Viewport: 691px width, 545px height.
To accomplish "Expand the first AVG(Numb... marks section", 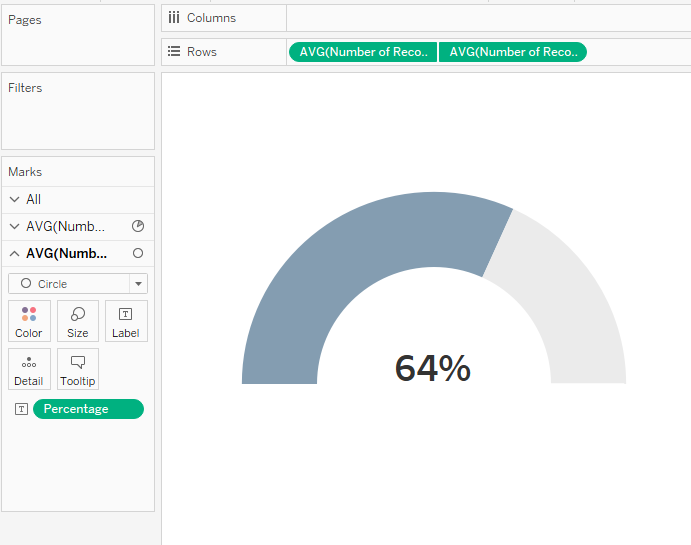I will click(x=15, y=226).
